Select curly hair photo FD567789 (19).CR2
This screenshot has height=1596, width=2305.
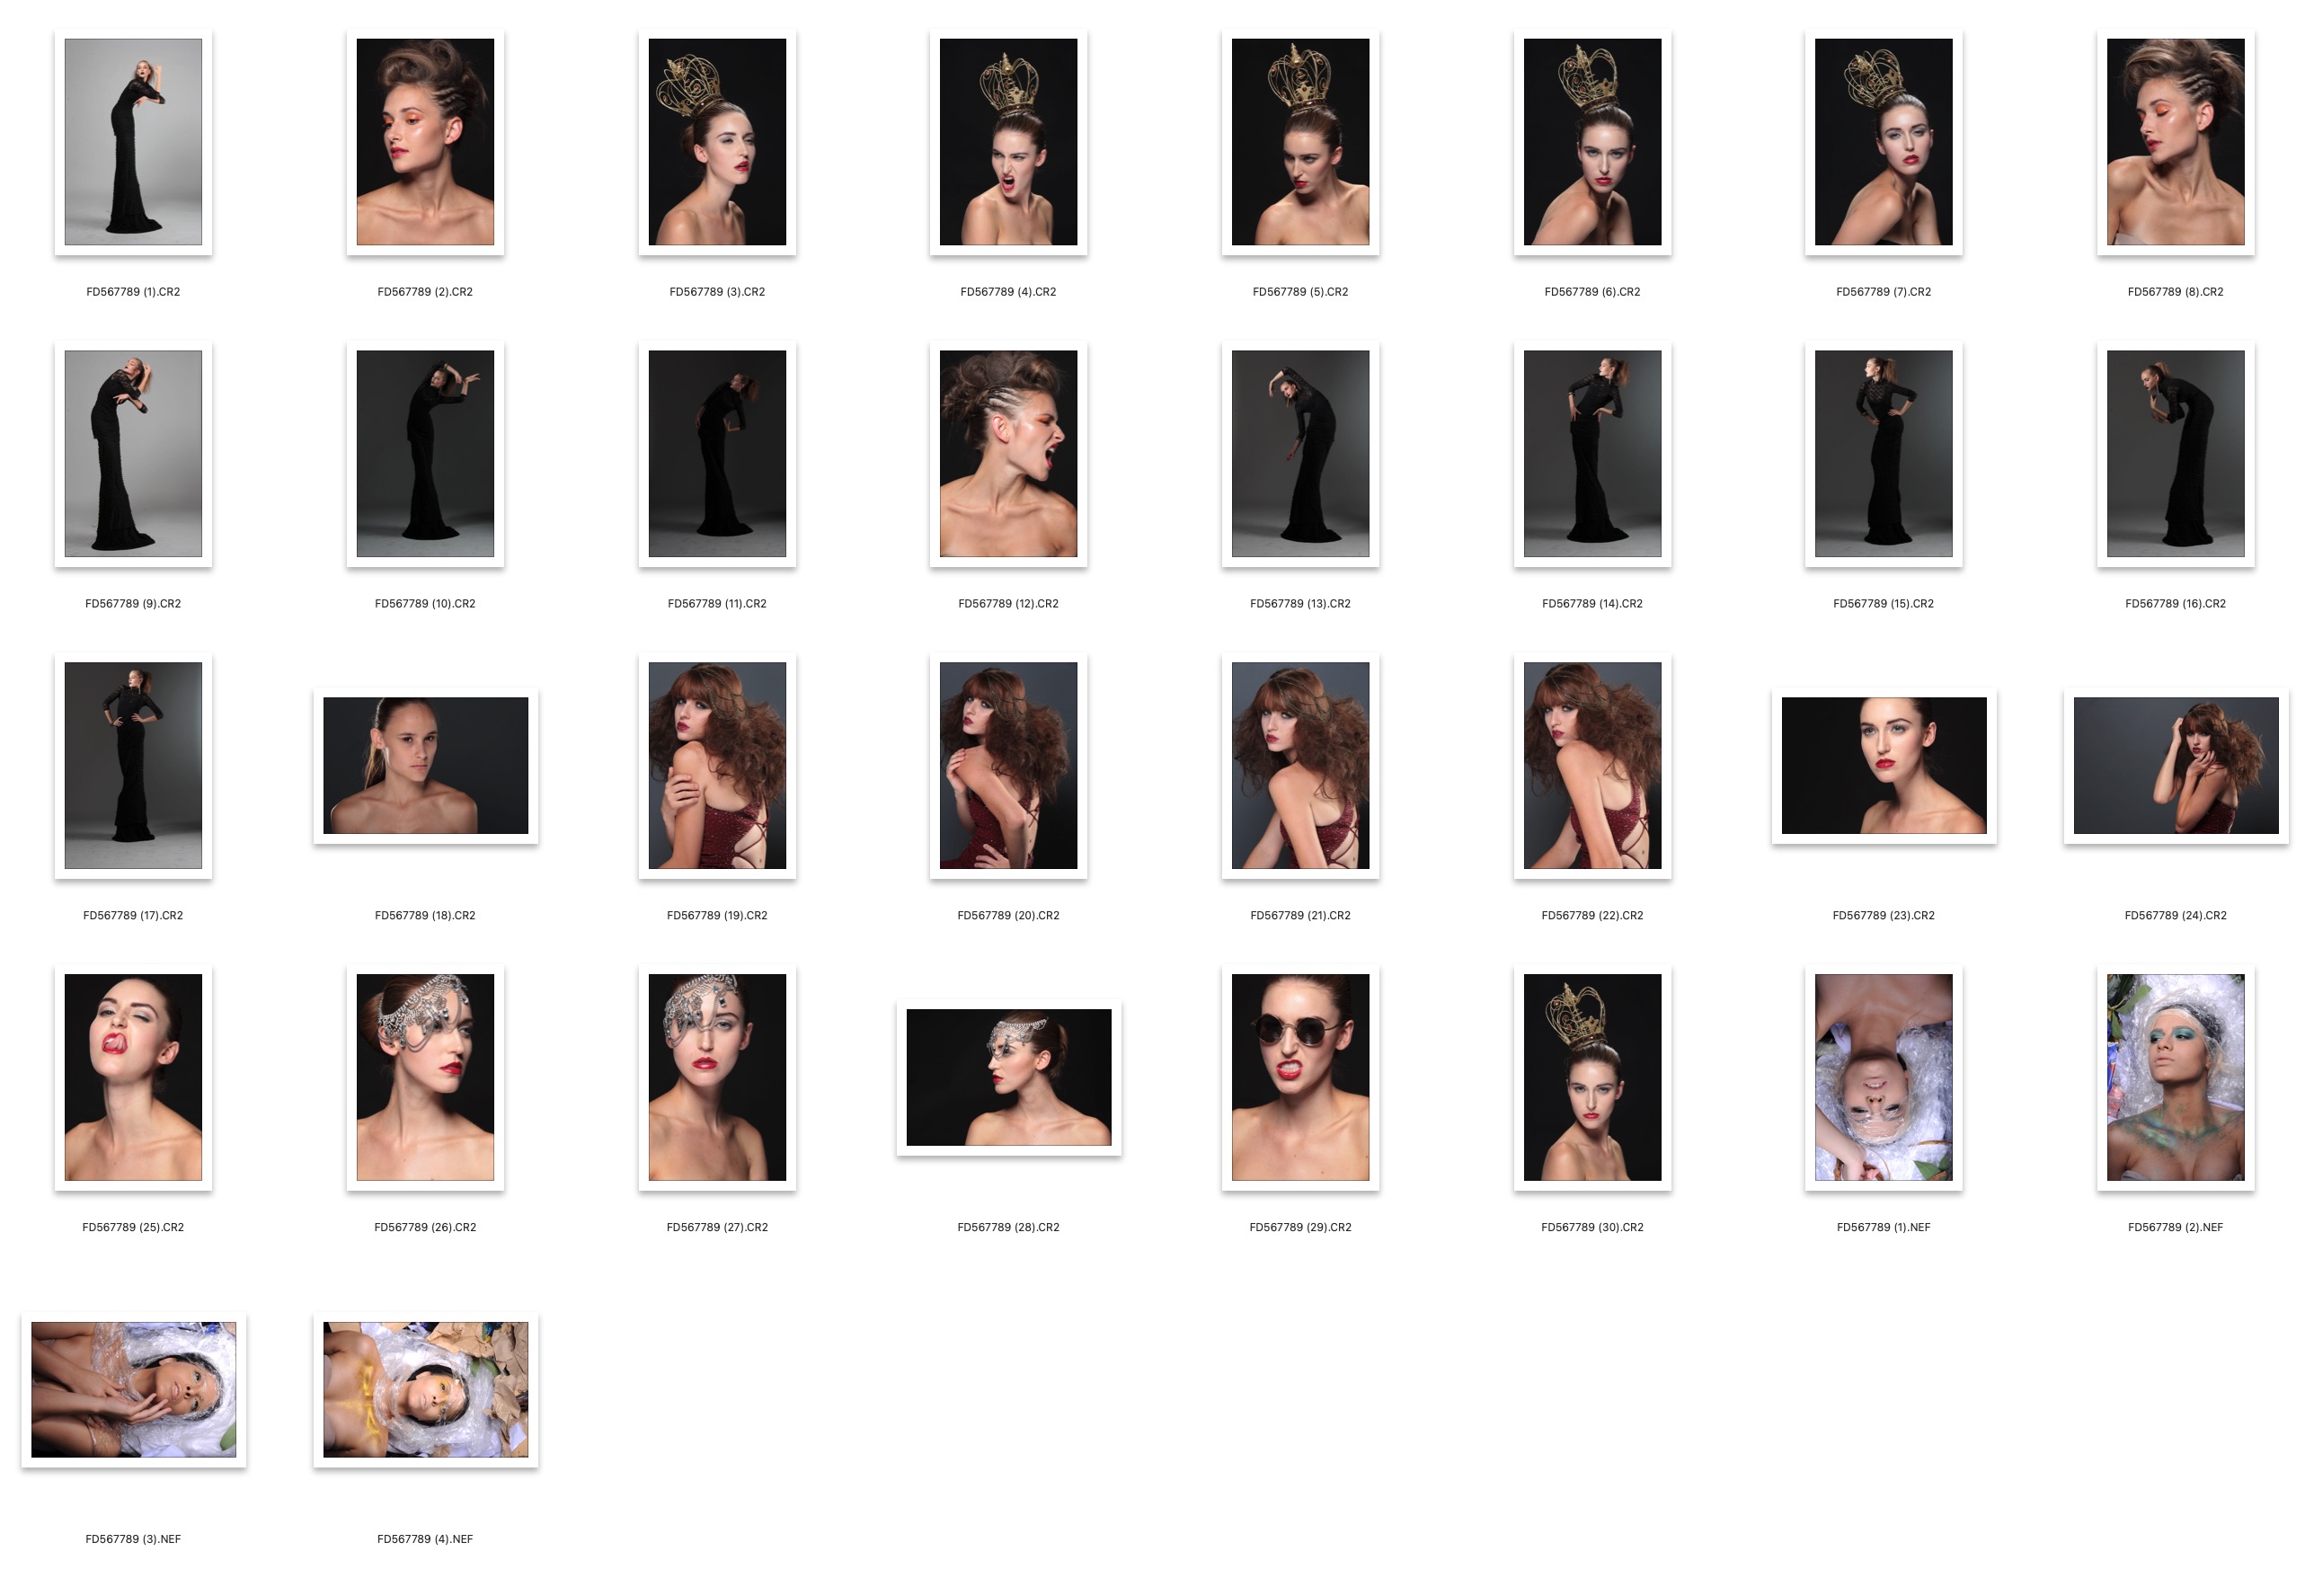(x=717, y=765)
